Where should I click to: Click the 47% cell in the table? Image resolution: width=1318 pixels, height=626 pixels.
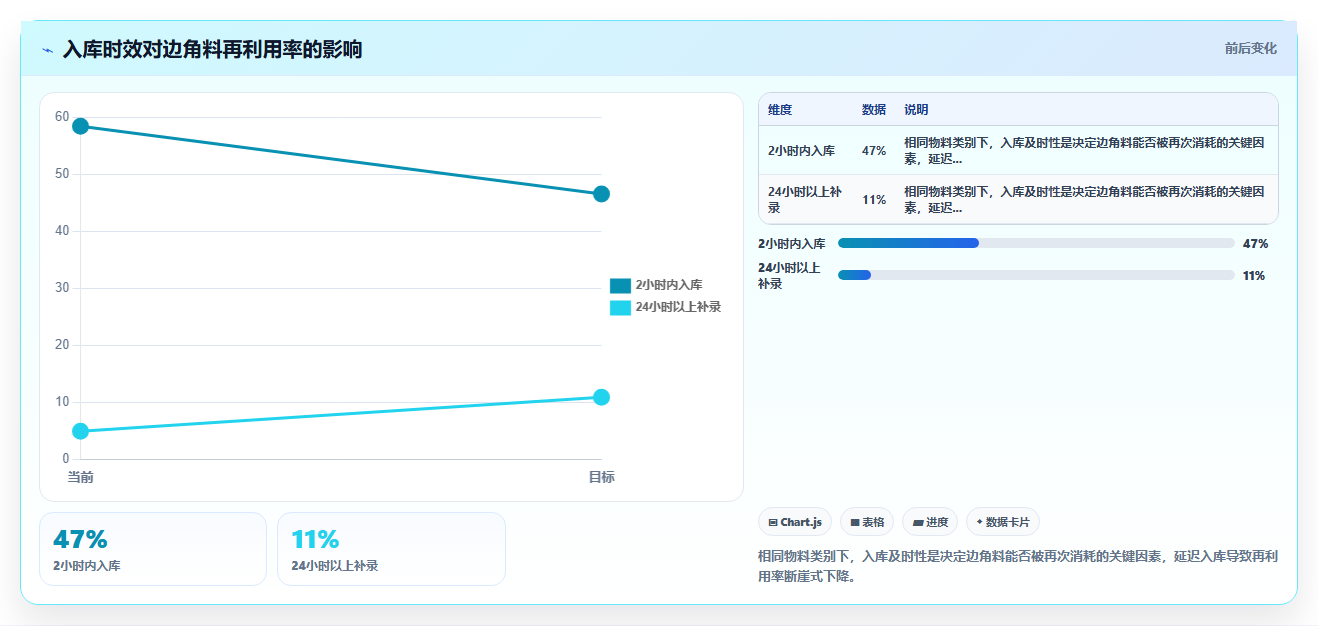point(874,151)
